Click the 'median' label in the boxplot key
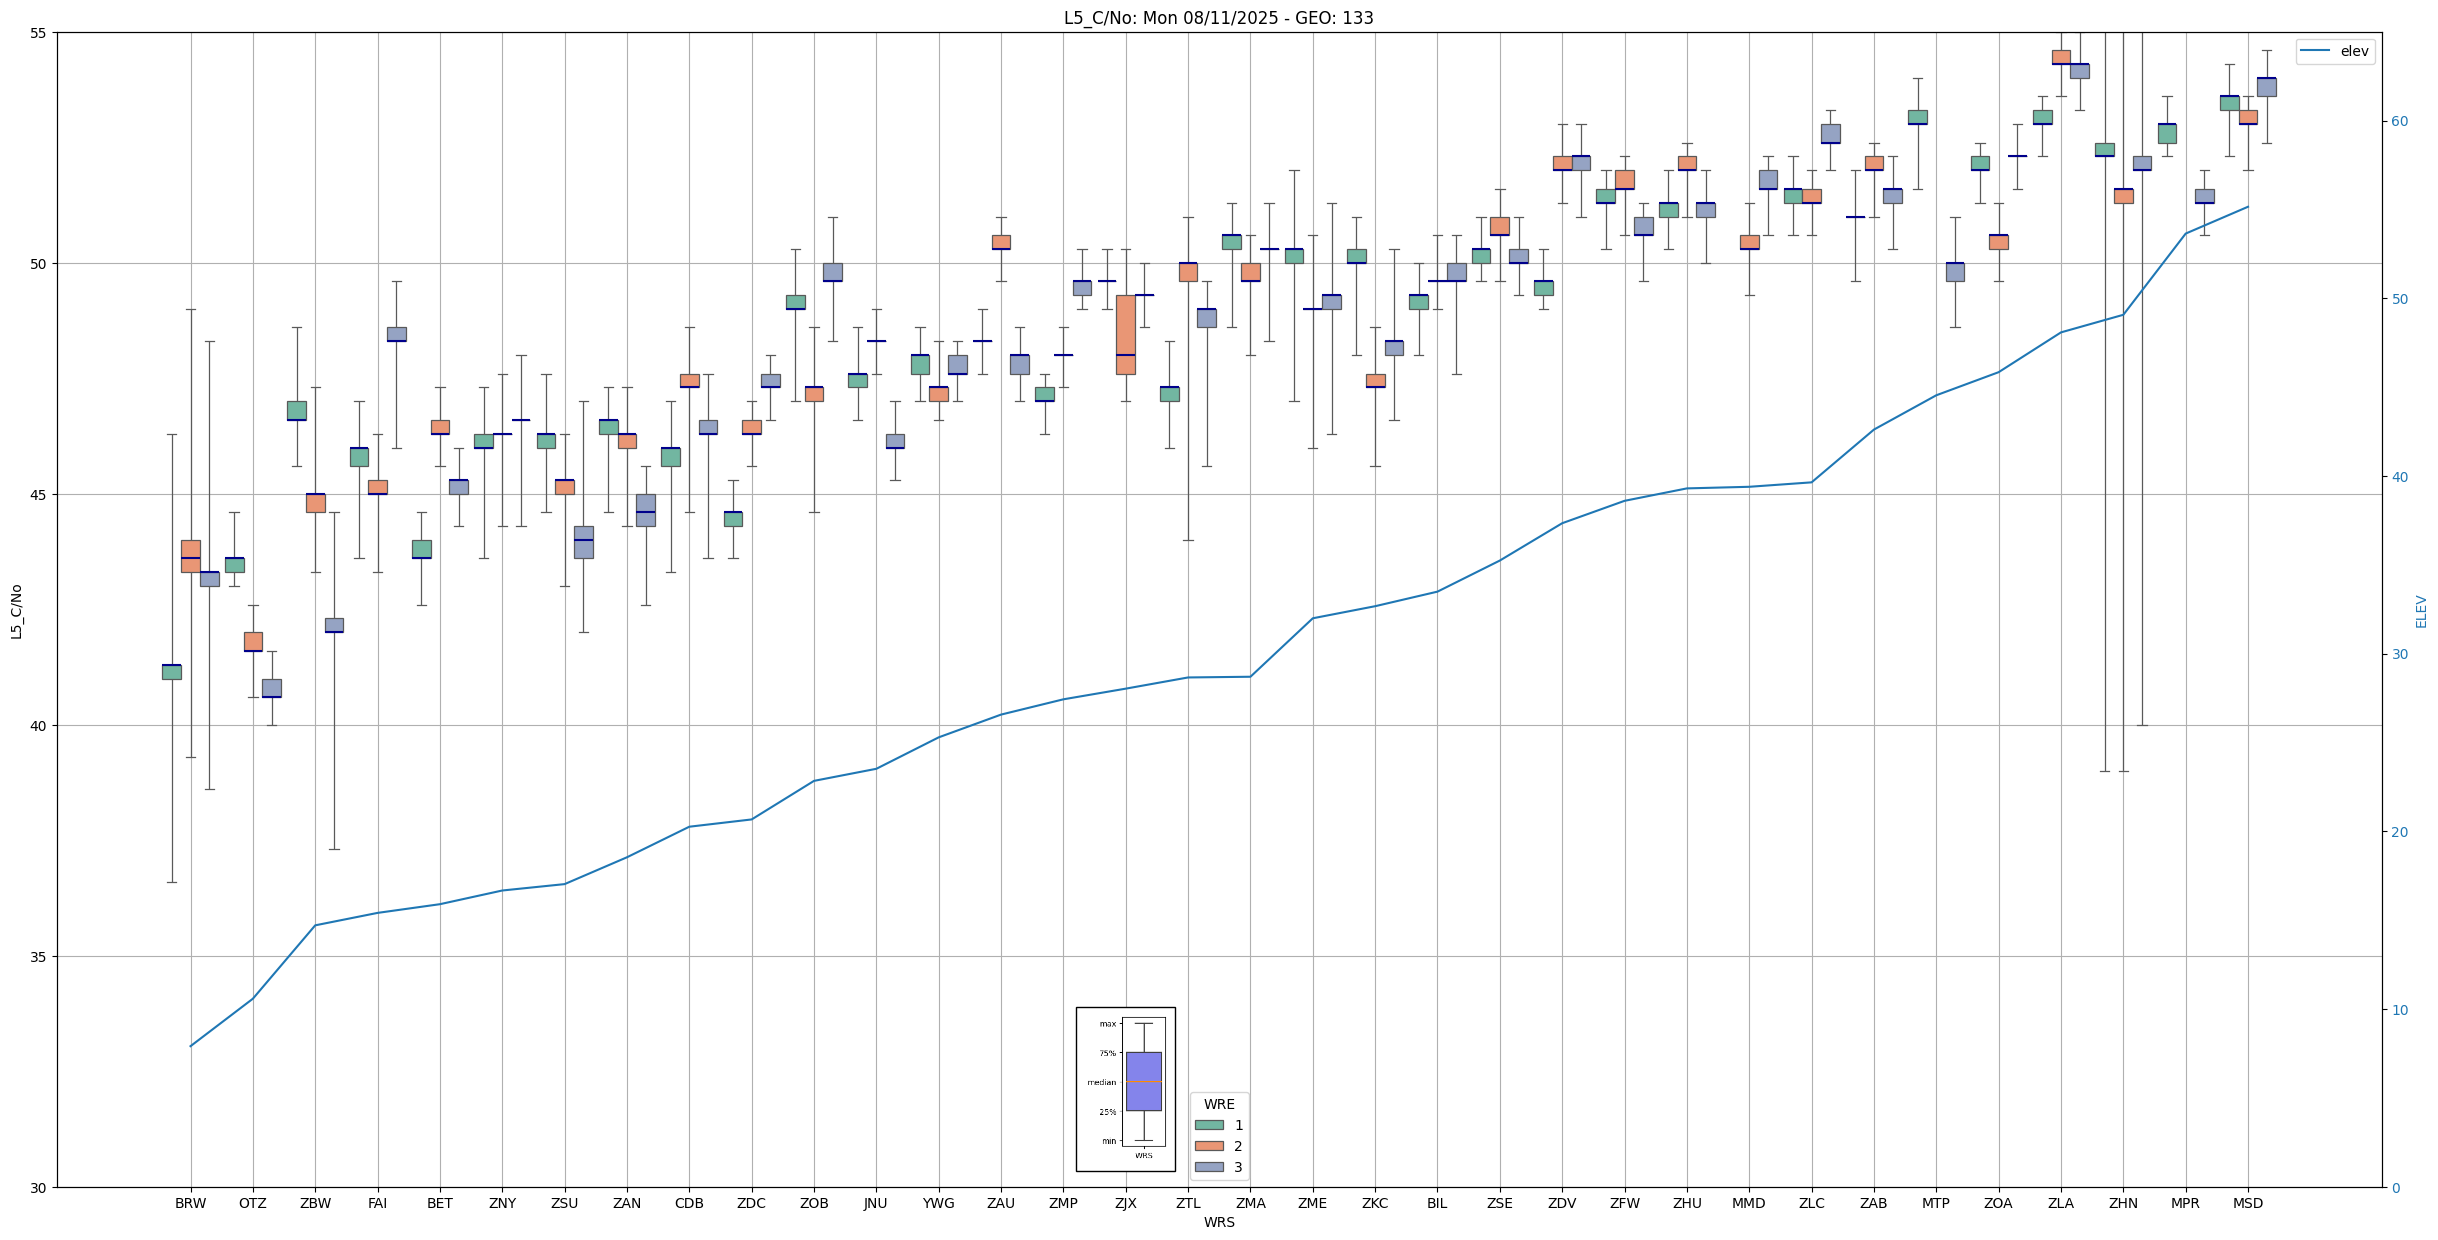The width and height of the screenshot is (2438, 1240). pyautogui.click(x=1101, y=1082)
